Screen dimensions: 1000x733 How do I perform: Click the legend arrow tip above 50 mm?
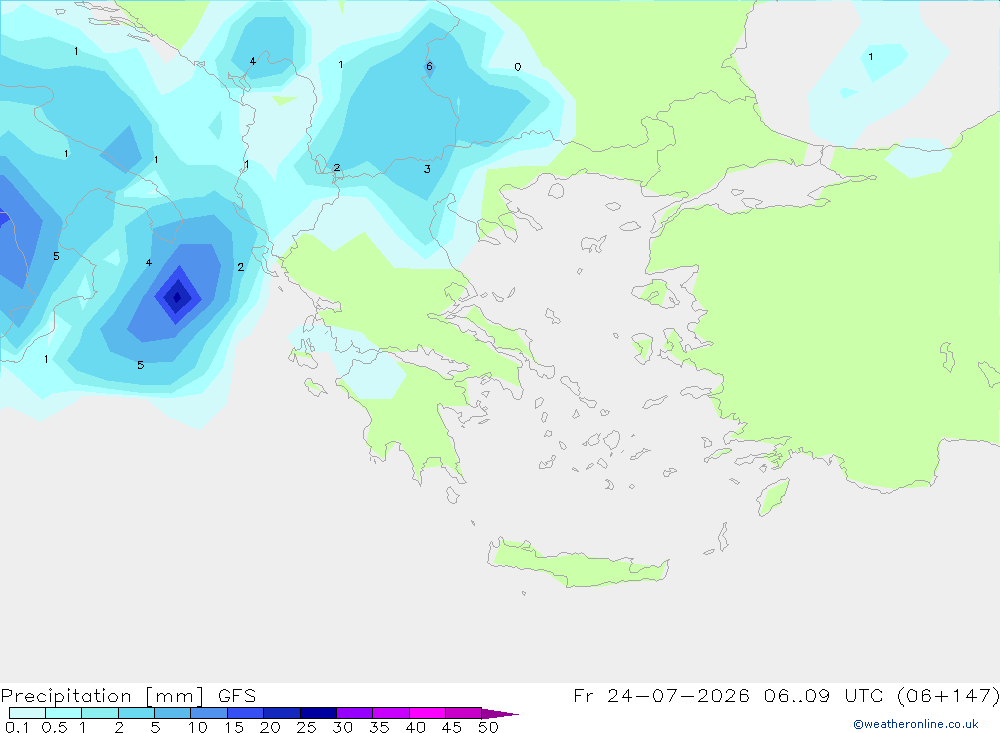(500, 714)
